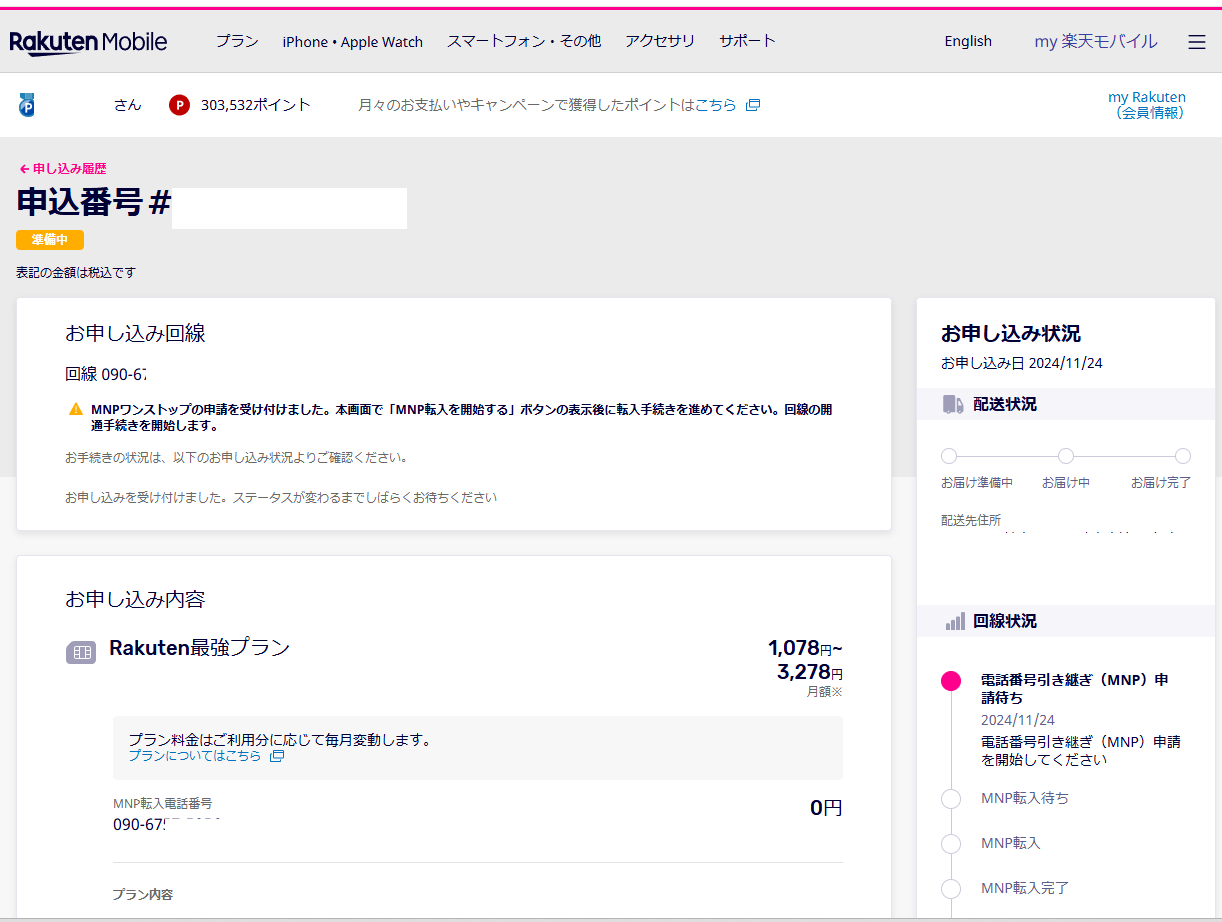Image resolution: width=1222 pixels, height=922 pixels.
Task: Click the MNP転入 step circle
Action: coord(951,844)
